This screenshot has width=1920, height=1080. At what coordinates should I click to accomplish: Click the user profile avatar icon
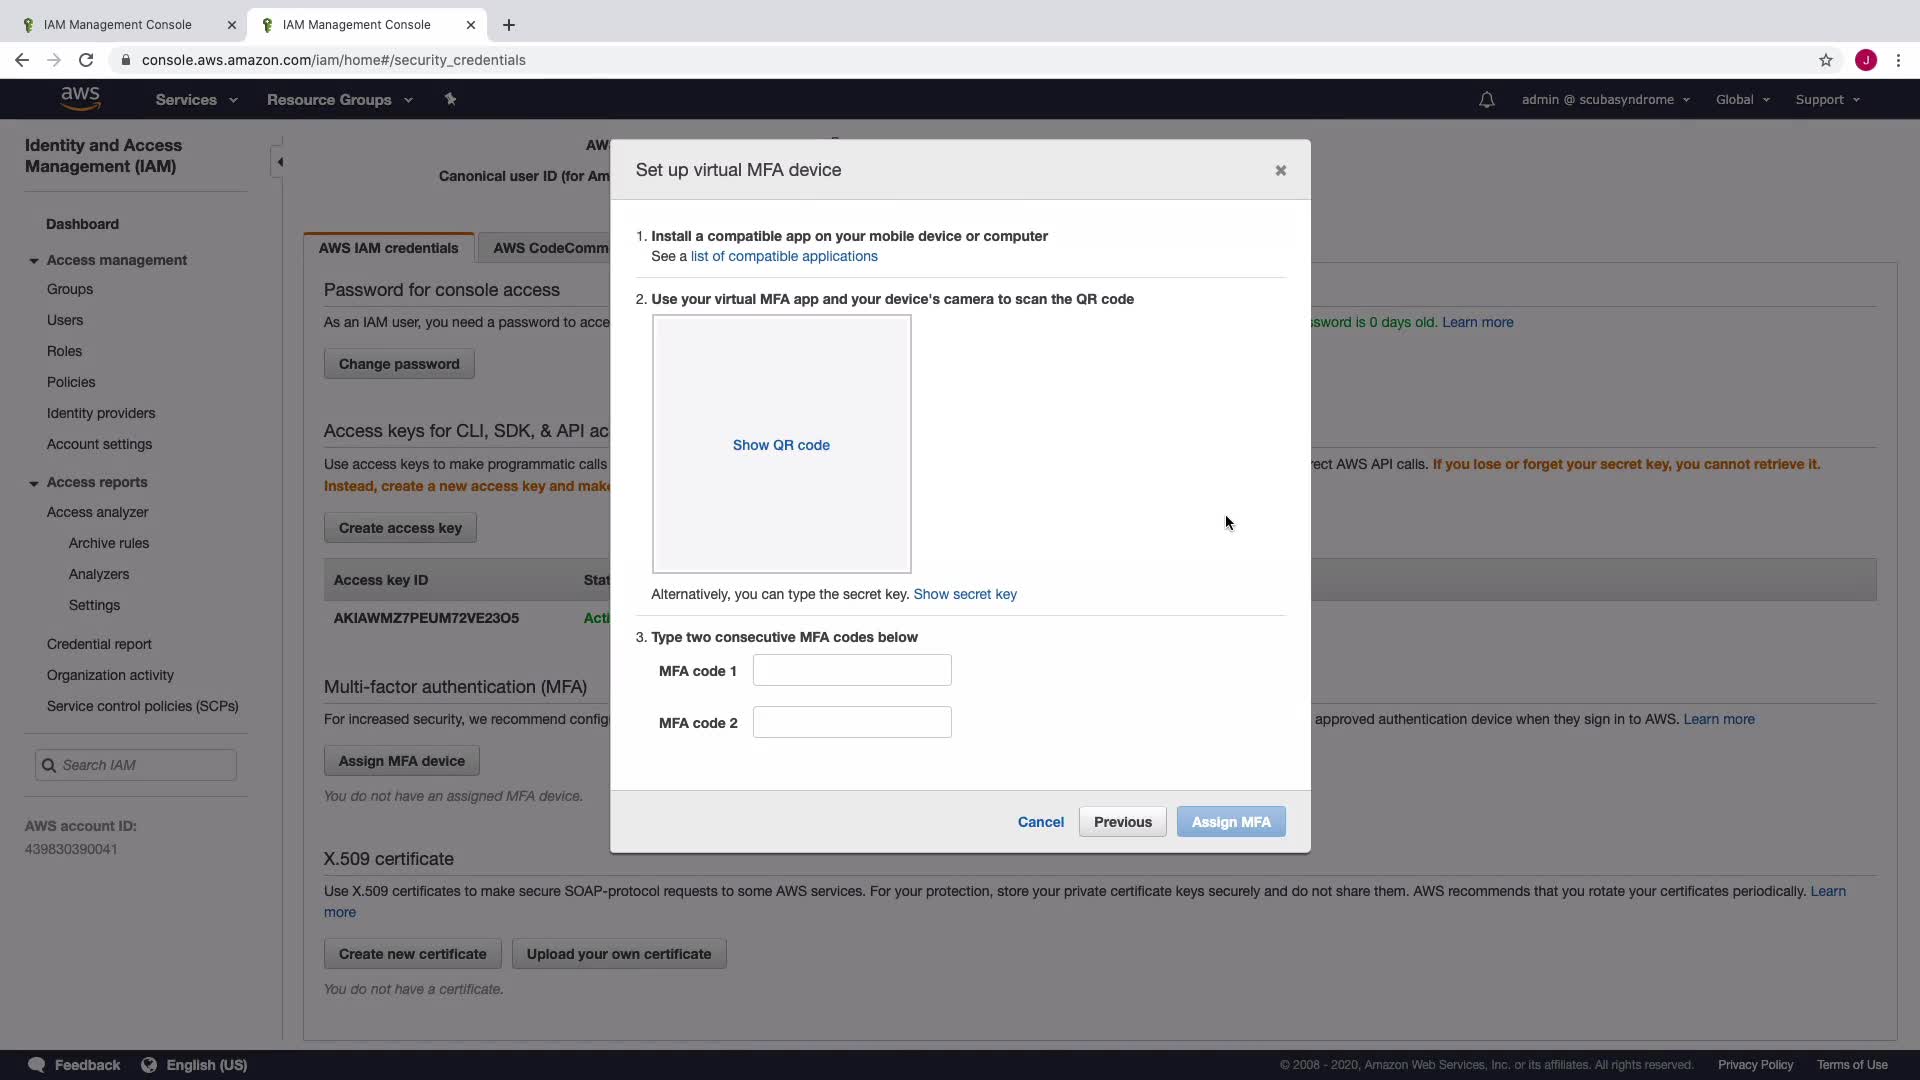tap(1866, 60)
